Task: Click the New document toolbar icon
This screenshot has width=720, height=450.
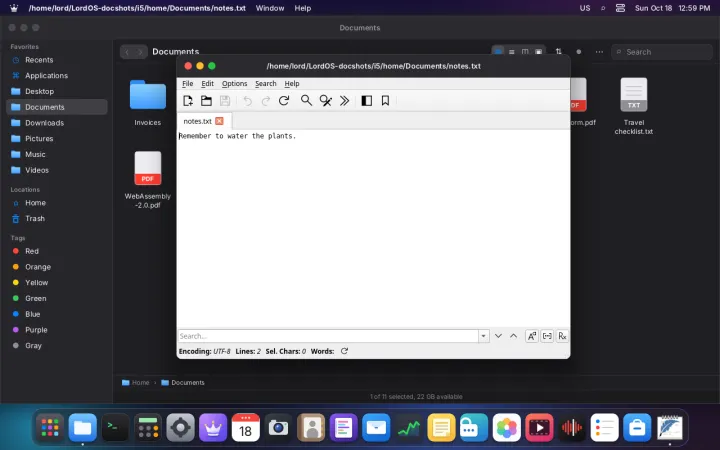Action: 188,101
